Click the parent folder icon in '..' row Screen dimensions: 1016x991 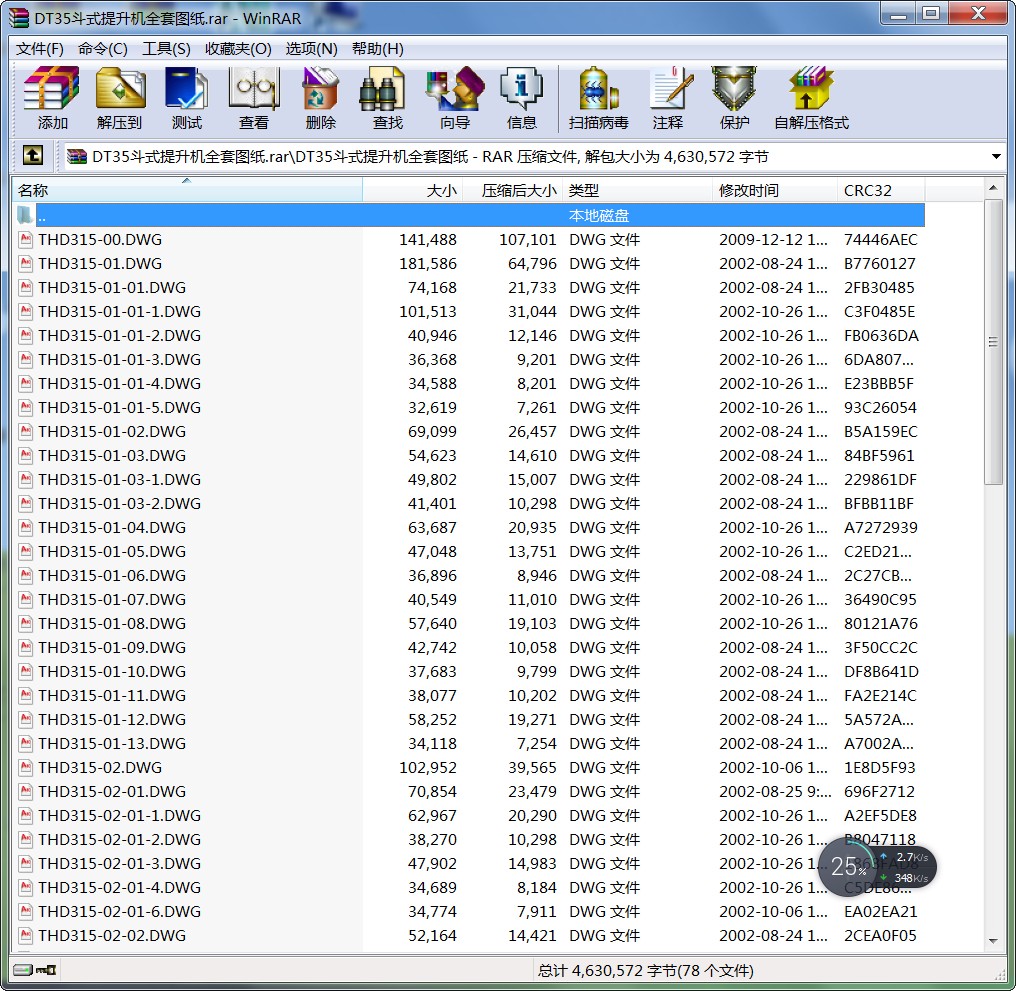[25, 215]
